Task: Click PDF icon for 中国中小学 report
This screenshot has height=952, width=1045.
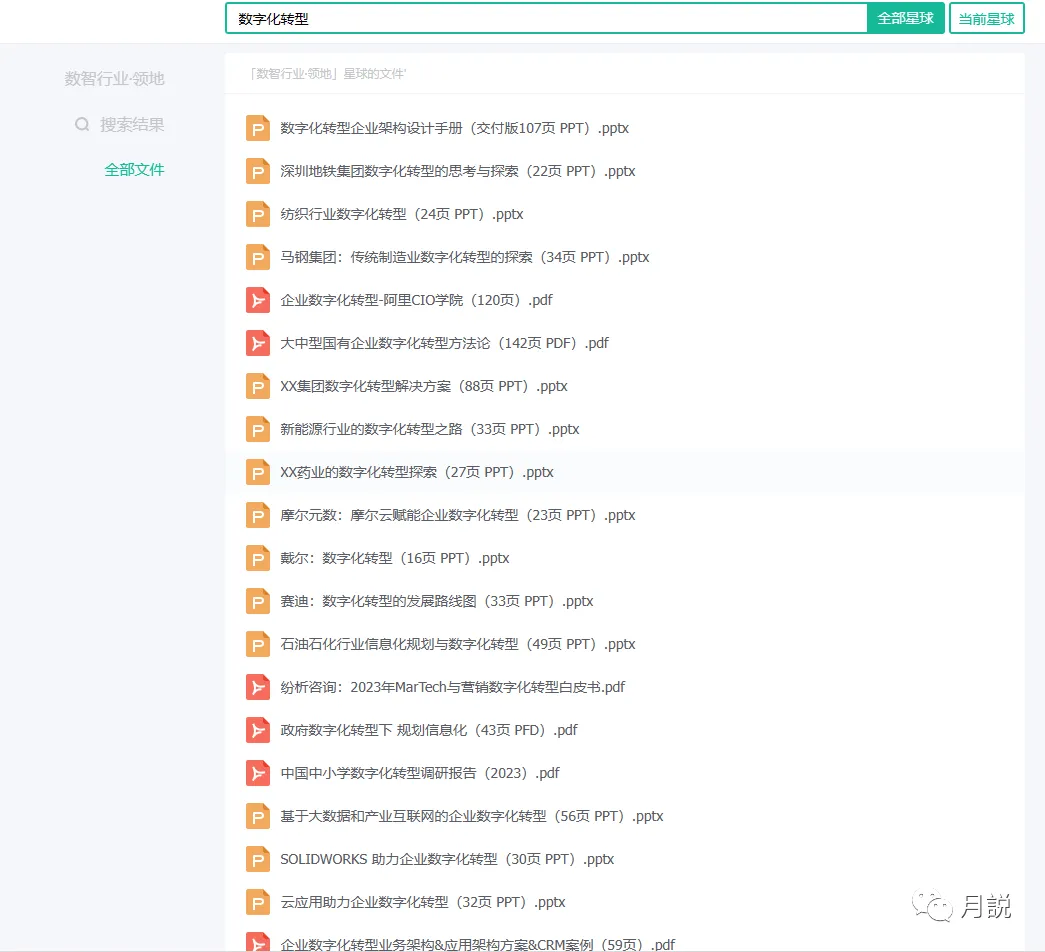Action: [258, 773]
